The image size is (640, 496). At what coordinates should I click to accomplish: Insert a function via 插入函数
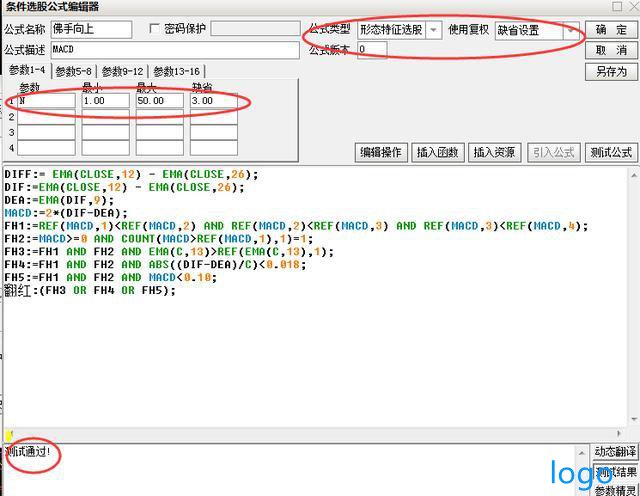[438, 153]
